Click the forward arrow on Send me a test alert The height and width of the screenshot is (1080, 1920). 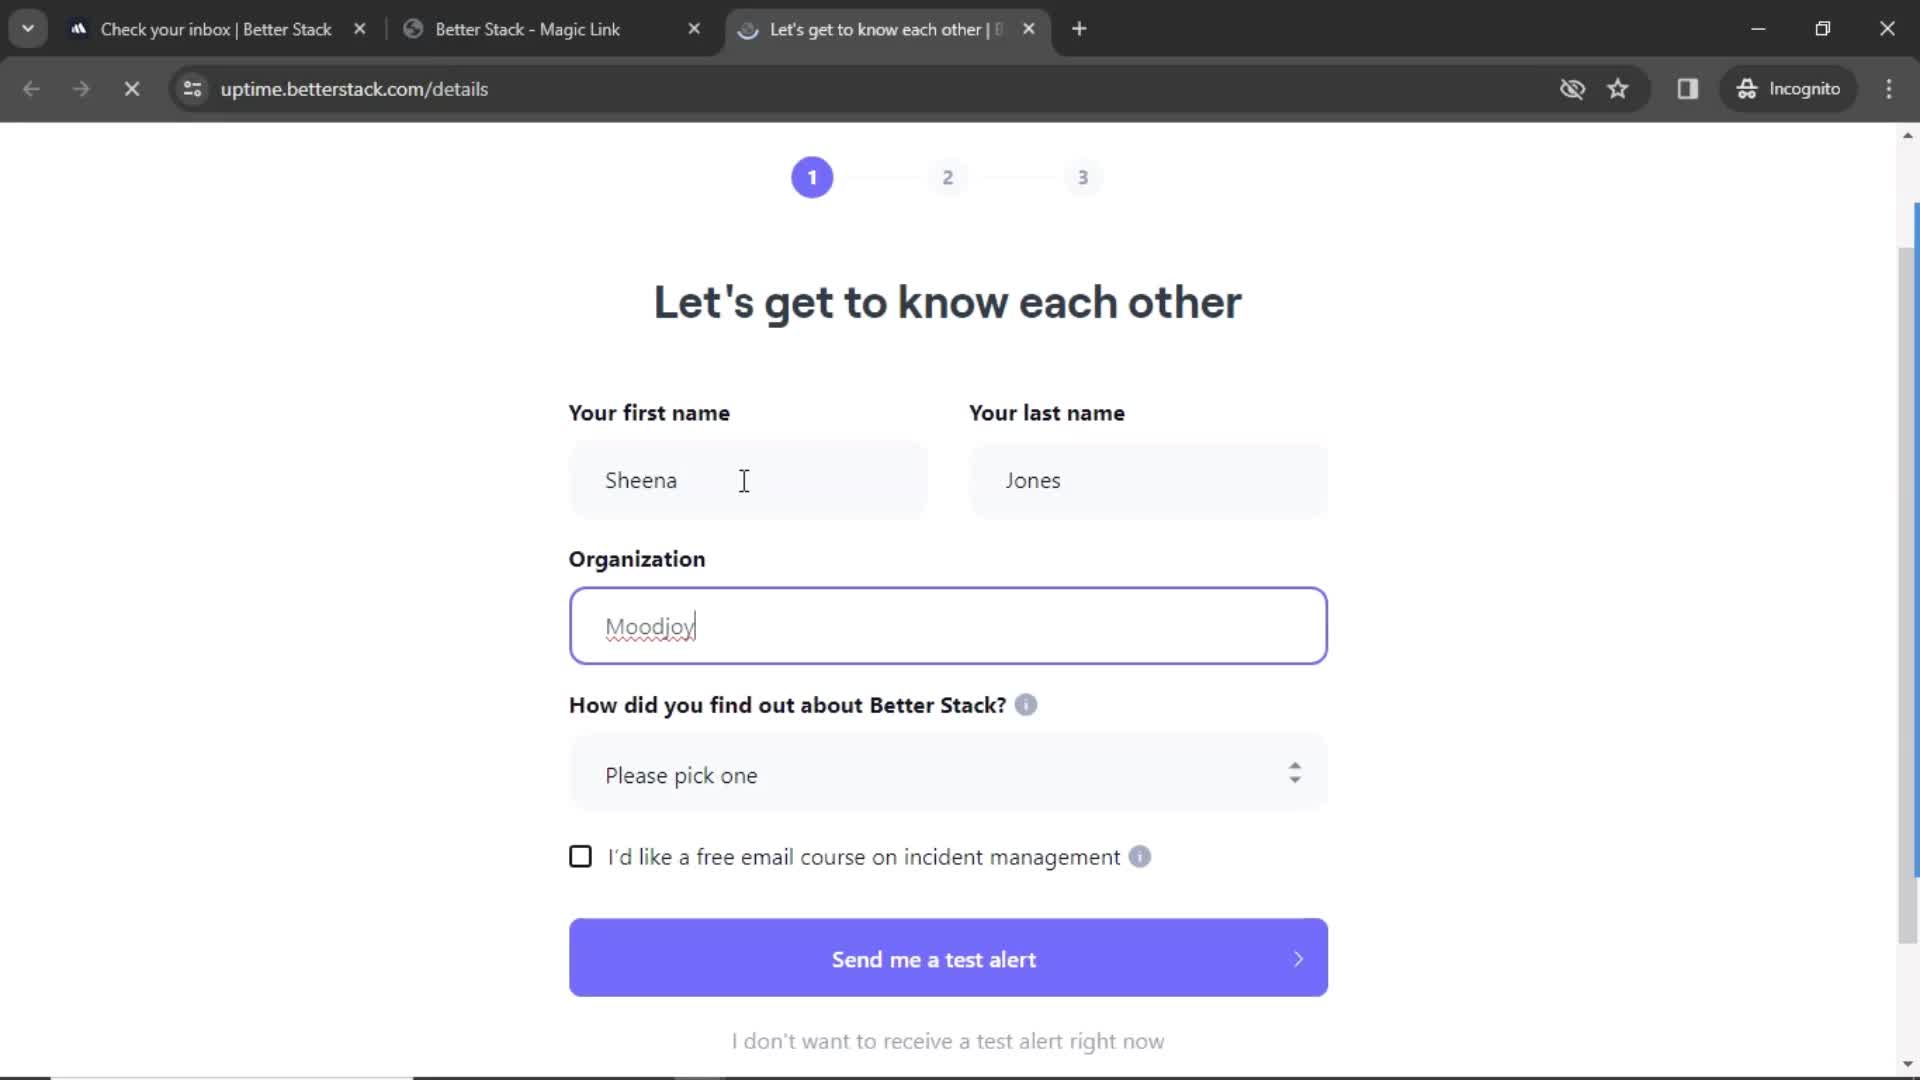pyautogui.click(x=1296, y=959)
